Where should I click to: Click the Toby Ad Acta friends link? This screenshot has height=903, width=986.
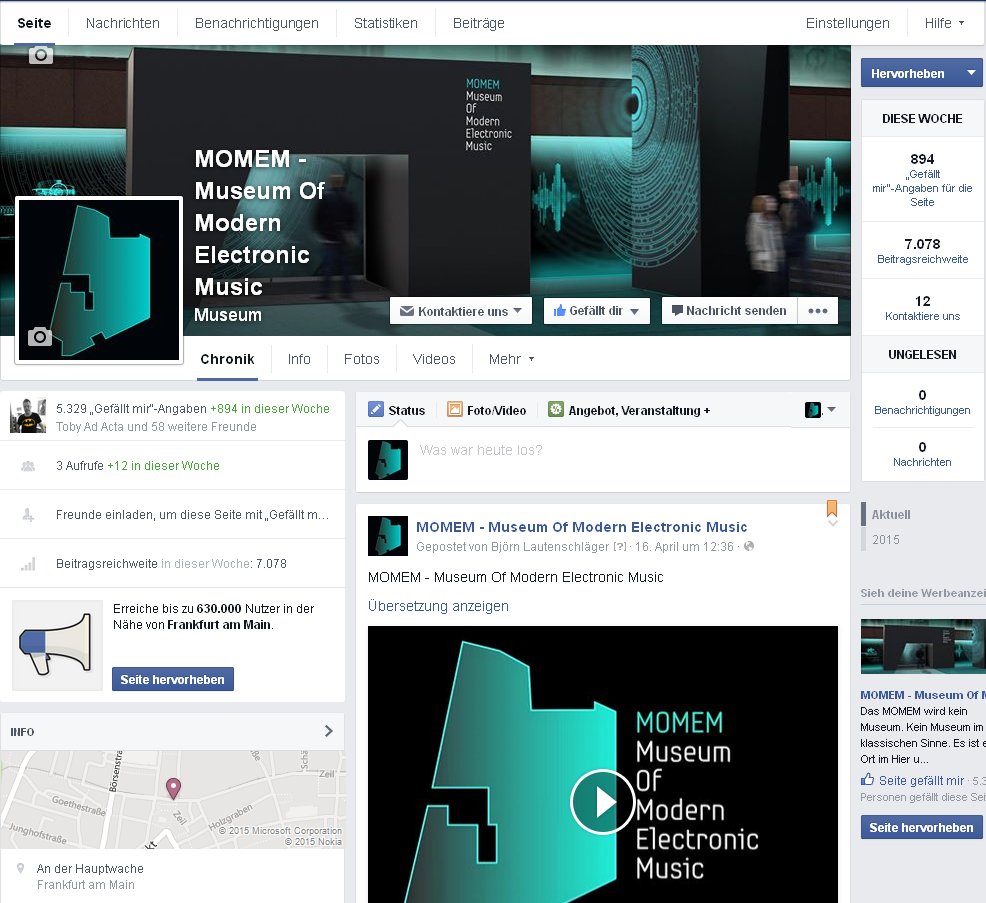point(156,426)
